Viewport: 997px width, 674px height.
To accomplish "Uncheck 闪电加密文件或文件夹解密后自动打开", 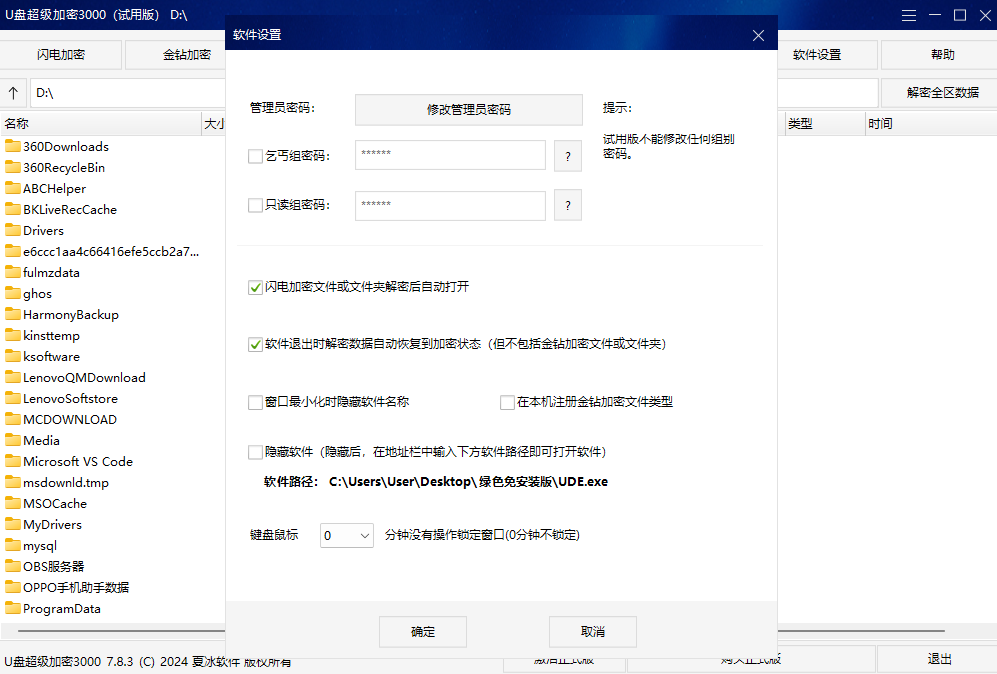I will [x=255, y=287].
